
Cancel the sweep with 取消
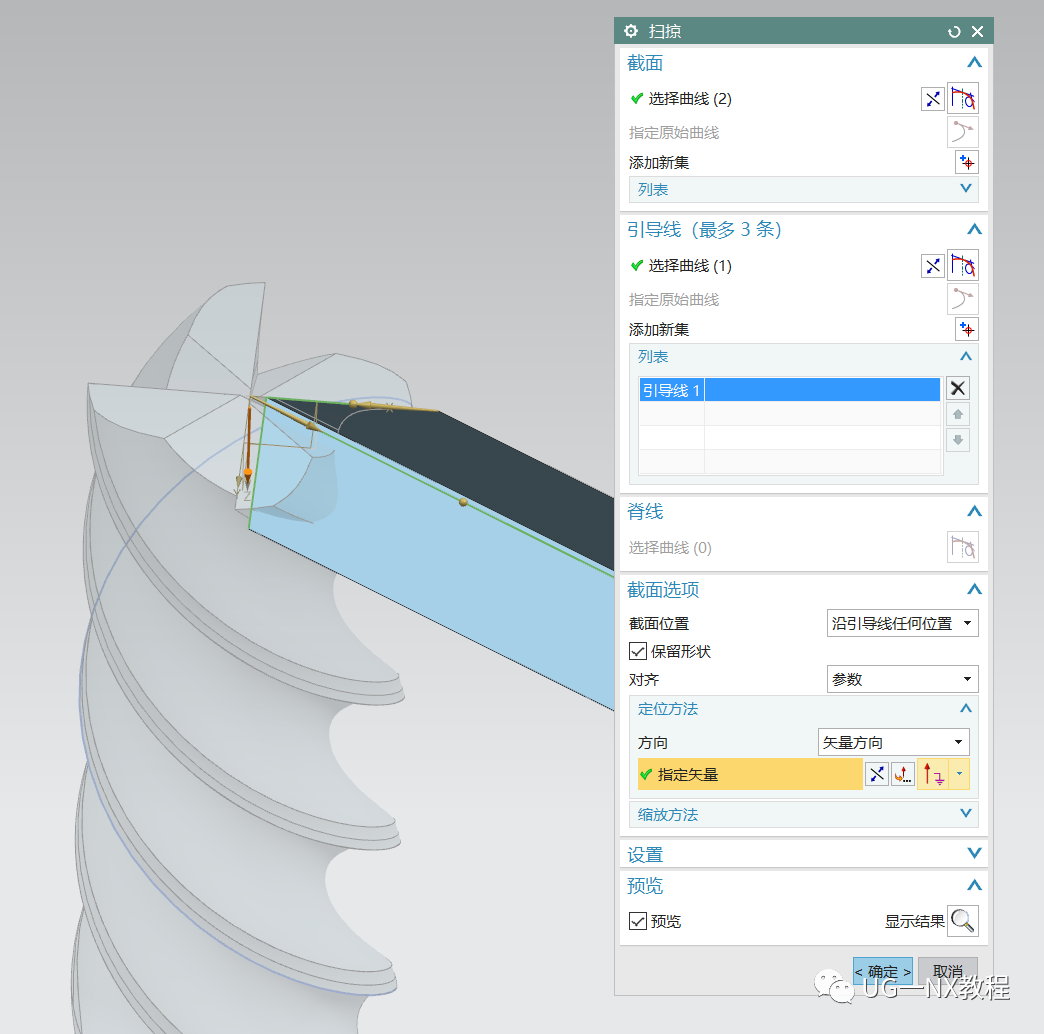pyautogui.click(x=947, y=971)
